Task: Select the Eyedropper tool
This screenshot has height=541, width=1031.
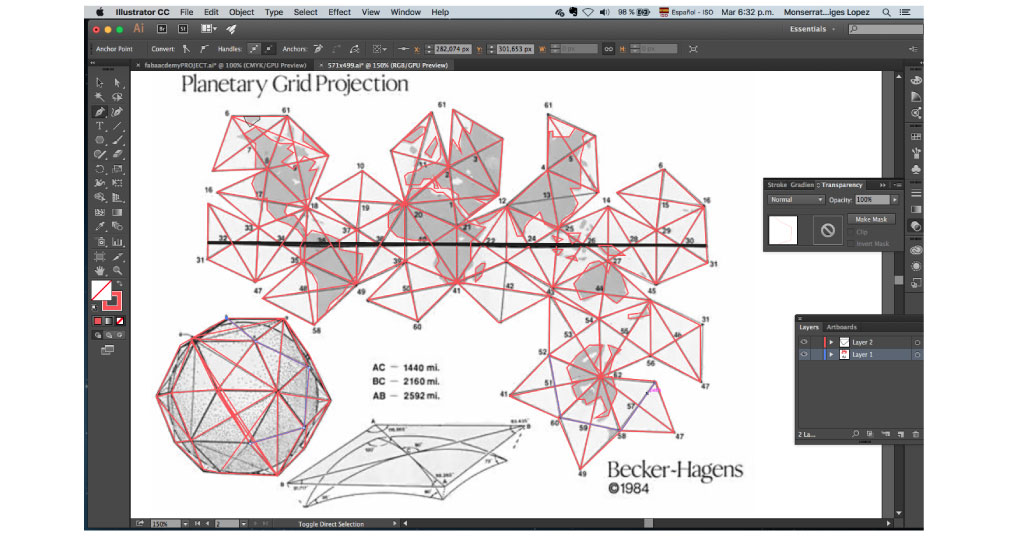Action: click(99, 227)
